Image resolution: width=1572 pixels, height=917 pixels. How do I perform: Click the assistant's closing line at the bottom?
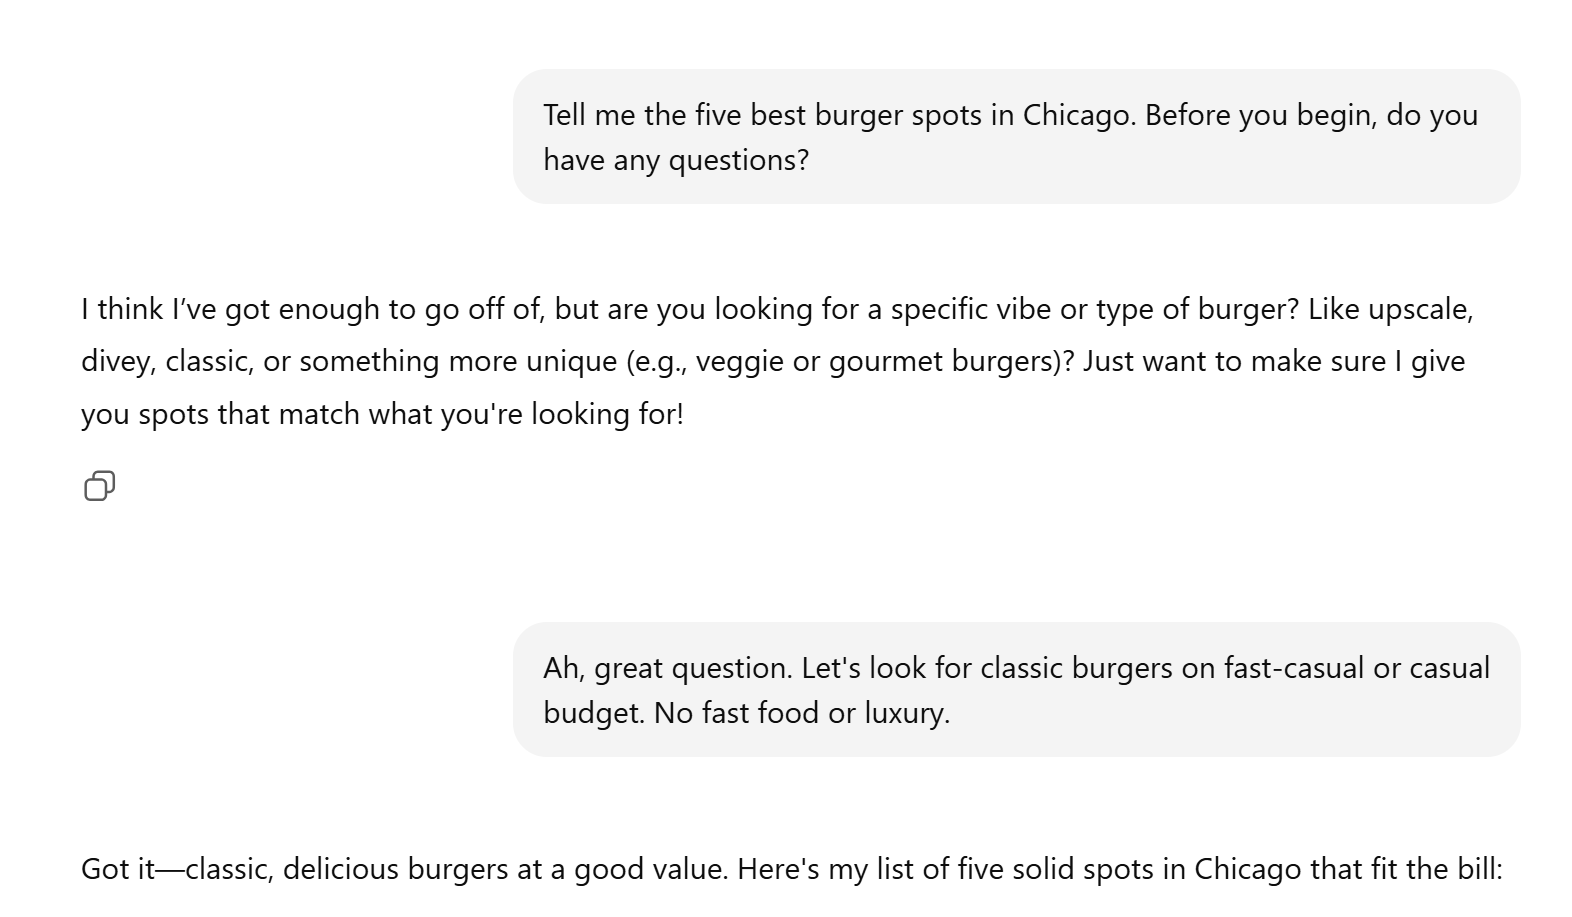pyautogui.click(x=790, y=868)
